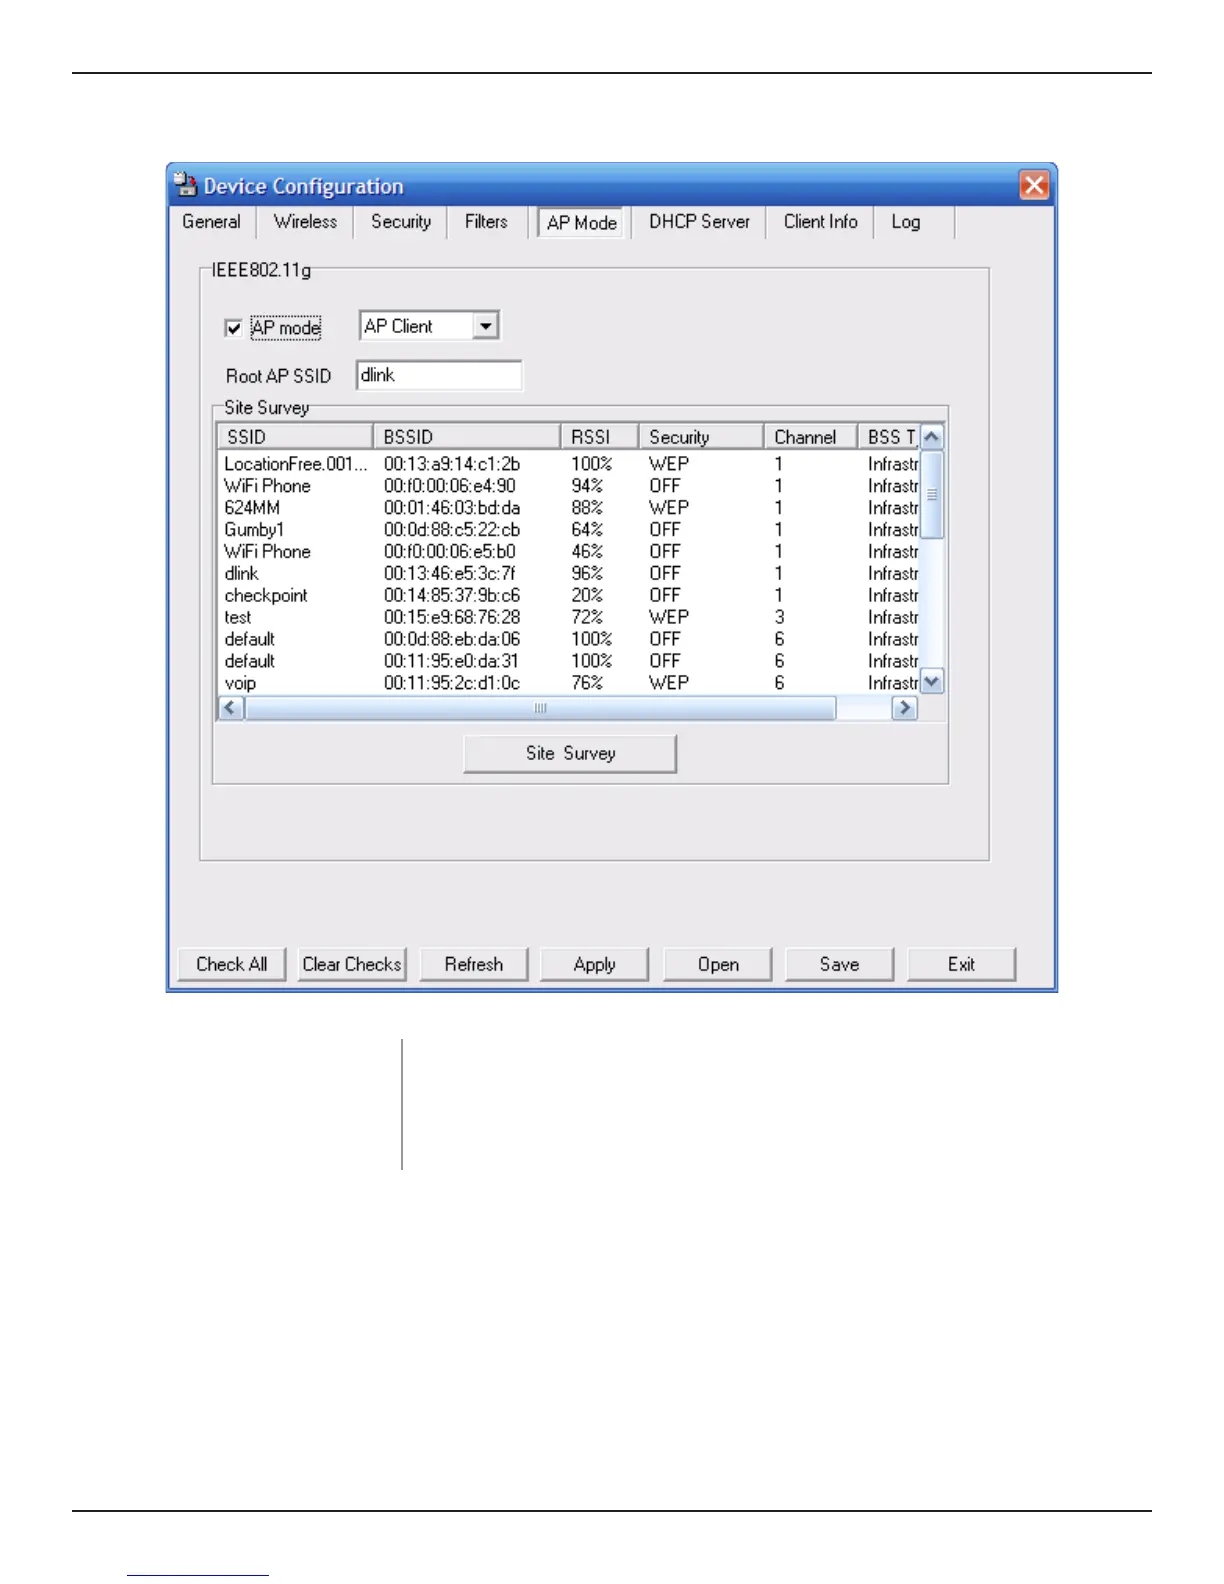Open the DHCP Server tab
Image resolution: width=1224 pixels, height=1584 pixels.
(x=699, y=222)
